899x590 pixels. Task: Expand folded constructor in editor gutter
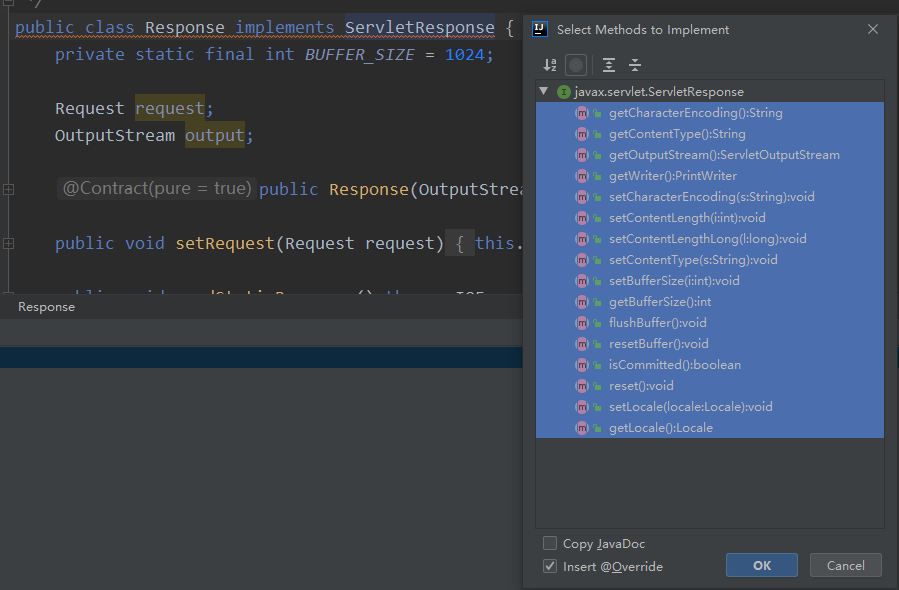[9, 189]
